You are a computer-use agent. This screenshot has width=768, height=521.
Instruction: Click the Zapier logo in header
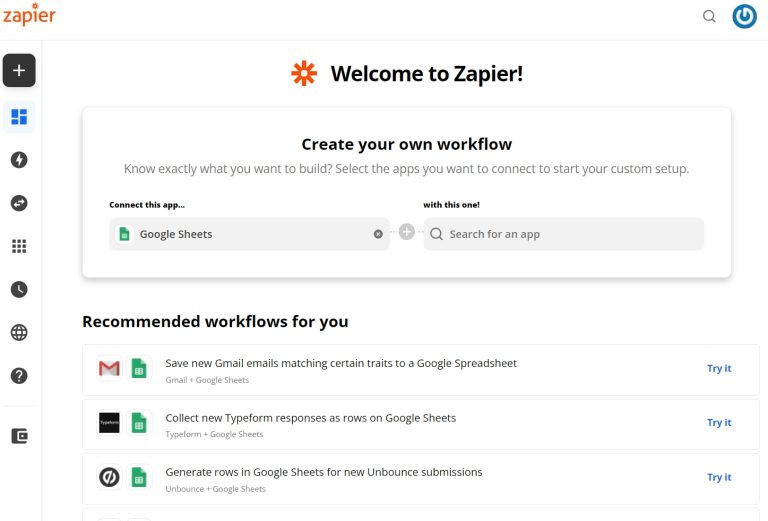(29, 15)
